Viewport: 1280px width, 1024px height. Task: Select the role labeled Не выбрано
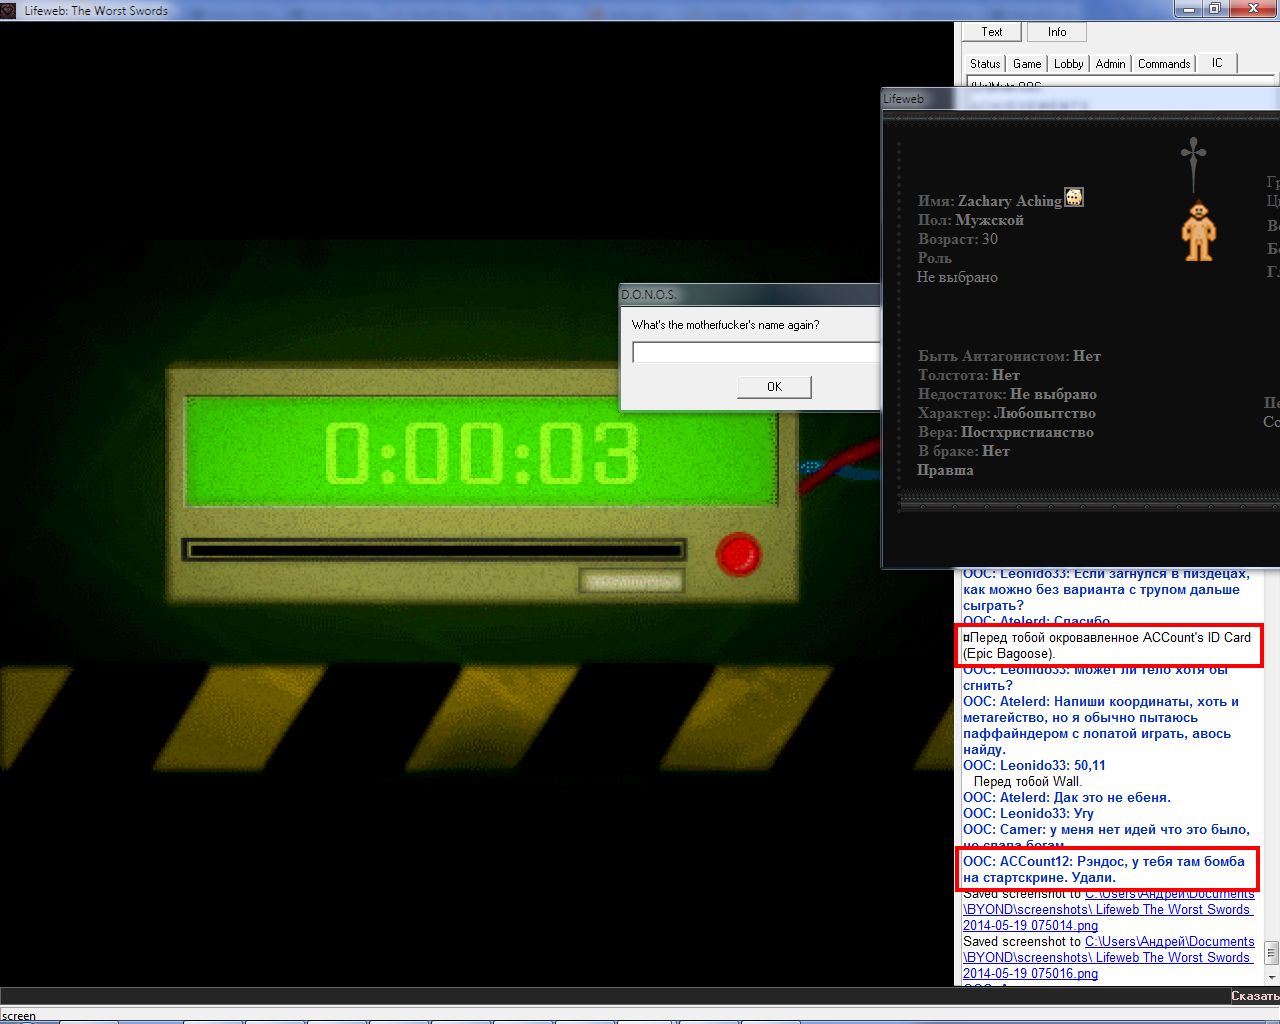(957, 277)
